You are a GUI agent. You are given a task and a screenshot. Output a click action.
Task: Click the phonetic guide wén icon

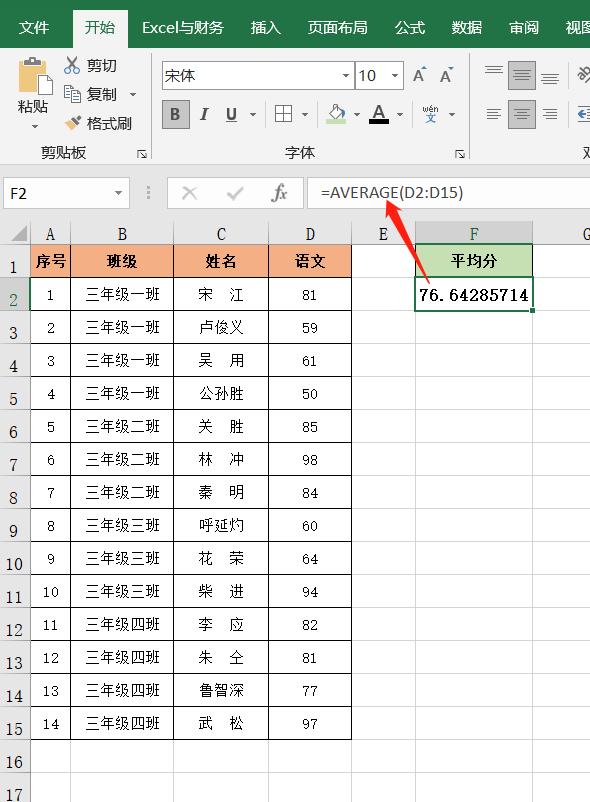pos(430,114)
